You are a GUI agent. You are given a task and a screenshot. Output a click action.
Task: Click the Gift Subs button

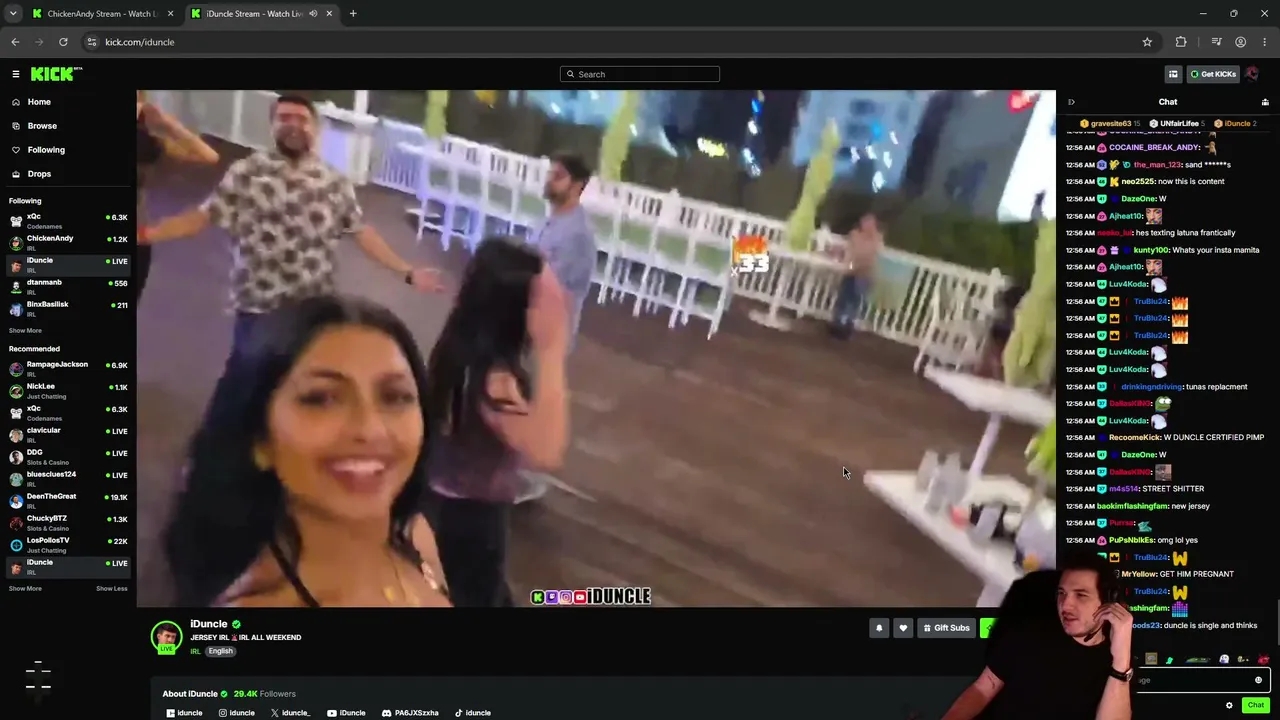click(946, 628)
